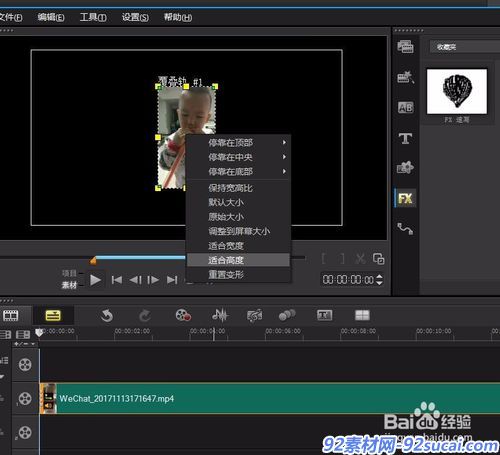Open the Path motion panel icon
This screenshot has width=500, height=455.
click(405, 229)
